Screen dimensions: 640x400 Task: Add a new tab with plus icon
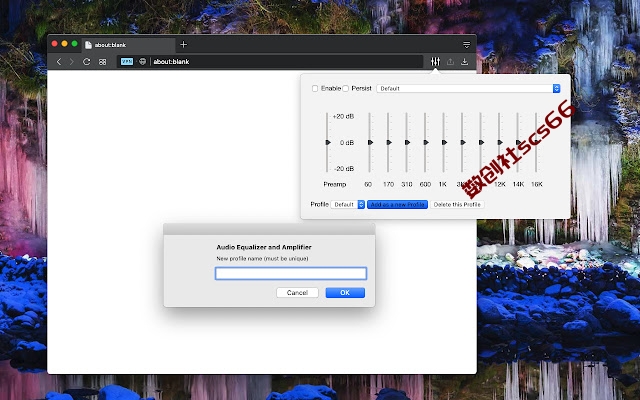184,44
